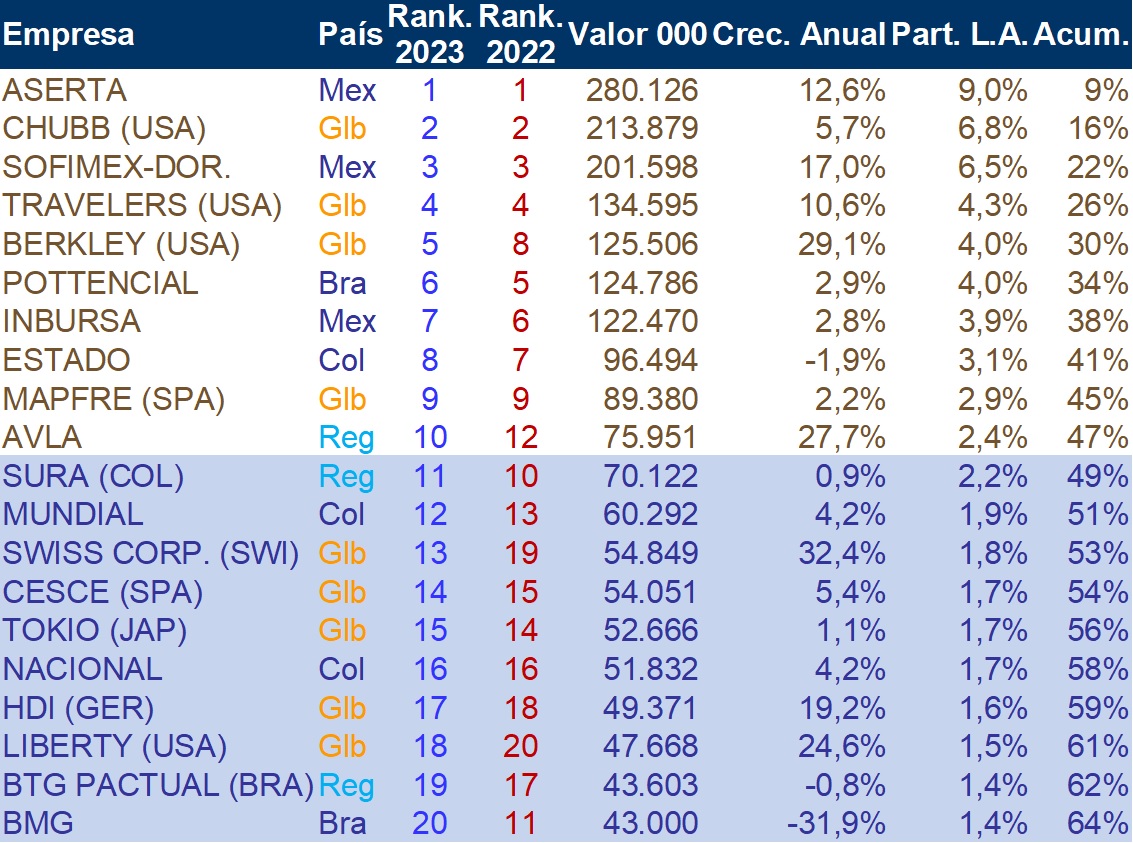1133x843 pixels.
Task: Select TOKIO (JAP) company cell
Action: 95,631
